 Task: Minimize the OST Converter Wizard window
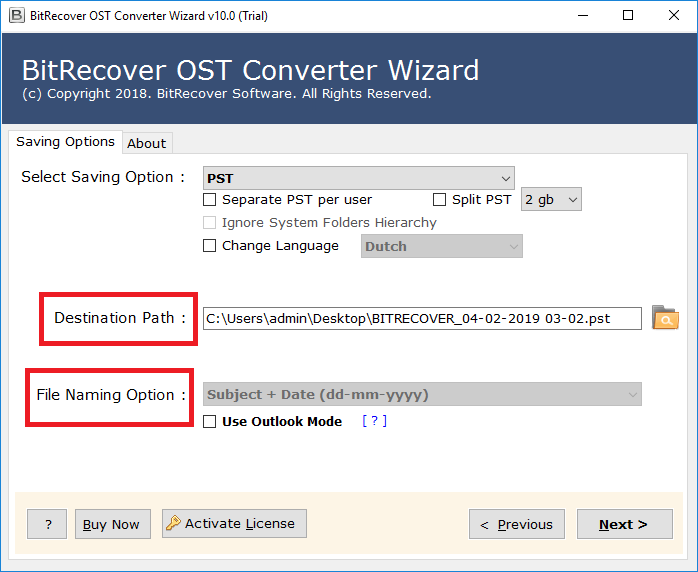[x=583, y=16]
